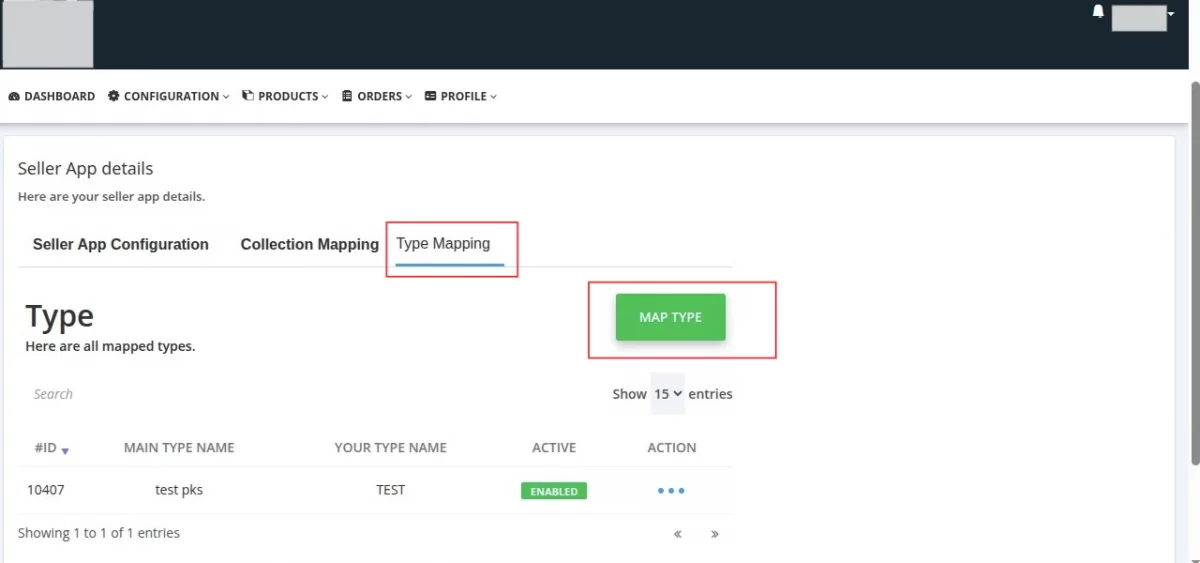Select the 'TEST' your type name cell
Viewport: 1200px width, 563px height.
tap(391, 490)
